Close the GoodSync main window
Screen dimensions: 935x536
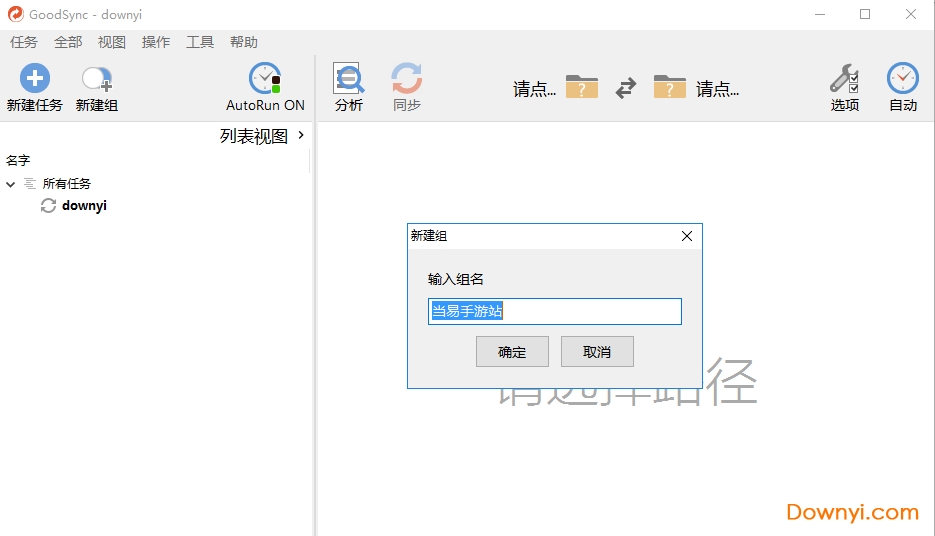[x=911, y=14]
